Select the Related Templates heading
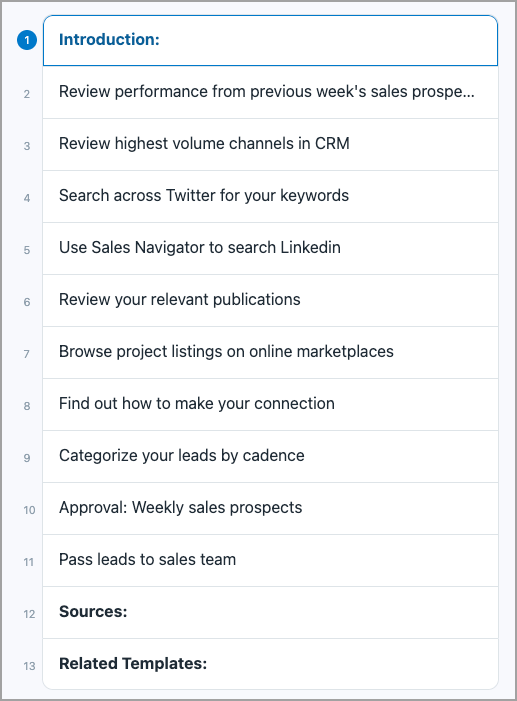This screenshot has width=517, height=701. [x=270, y=664]
